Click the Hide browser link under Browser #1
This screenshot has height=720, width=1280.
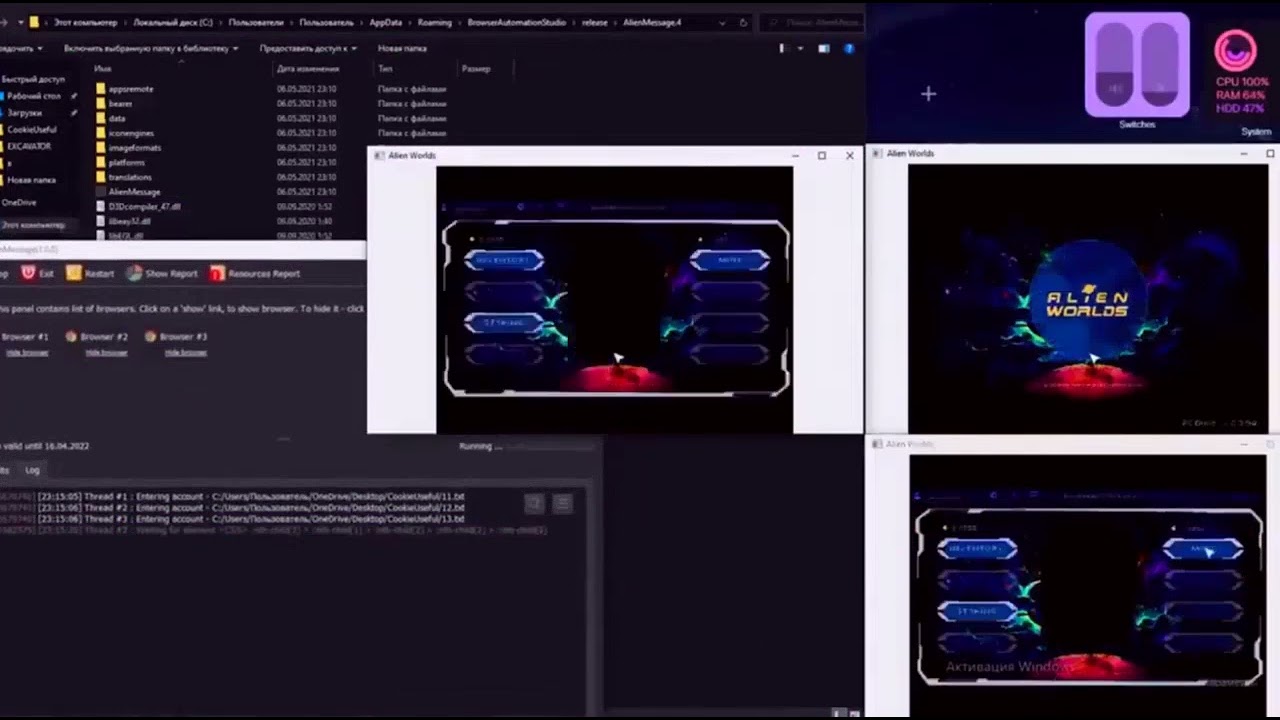point(27,352)
